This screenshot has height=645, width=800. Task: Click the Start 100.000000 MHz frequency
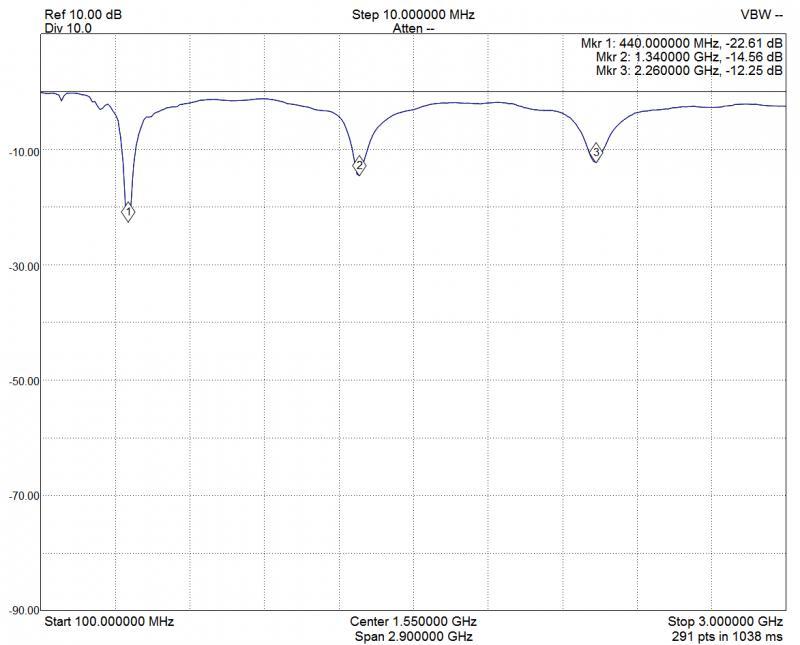109,622
